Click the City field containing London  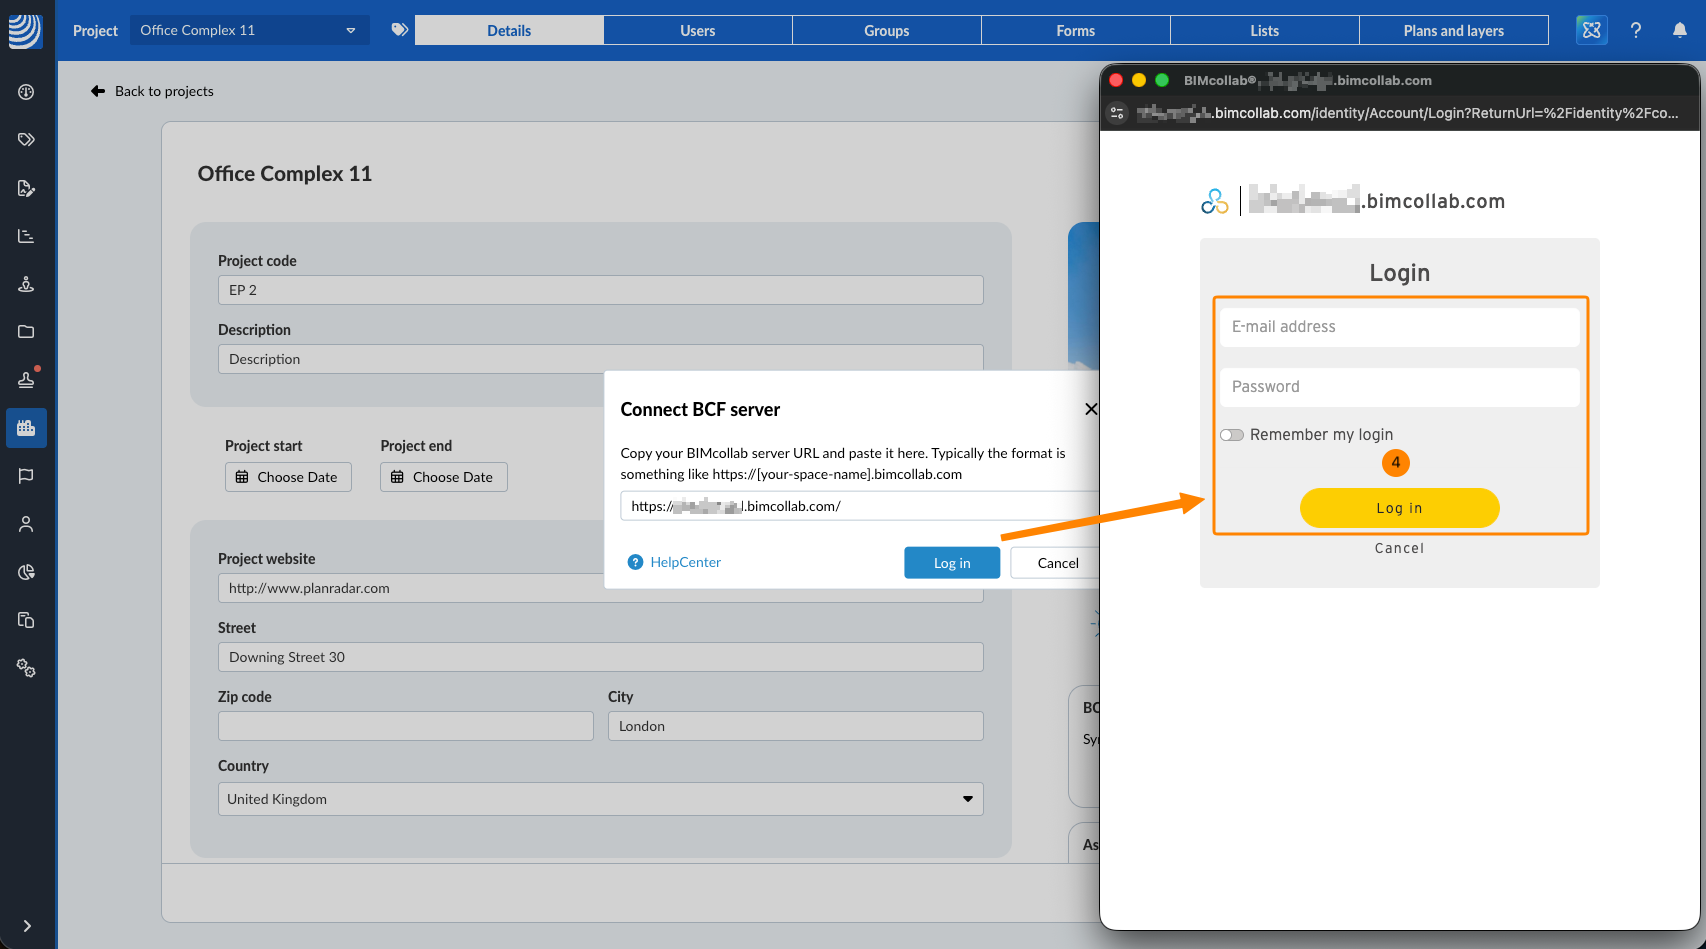tap(796, 726)
